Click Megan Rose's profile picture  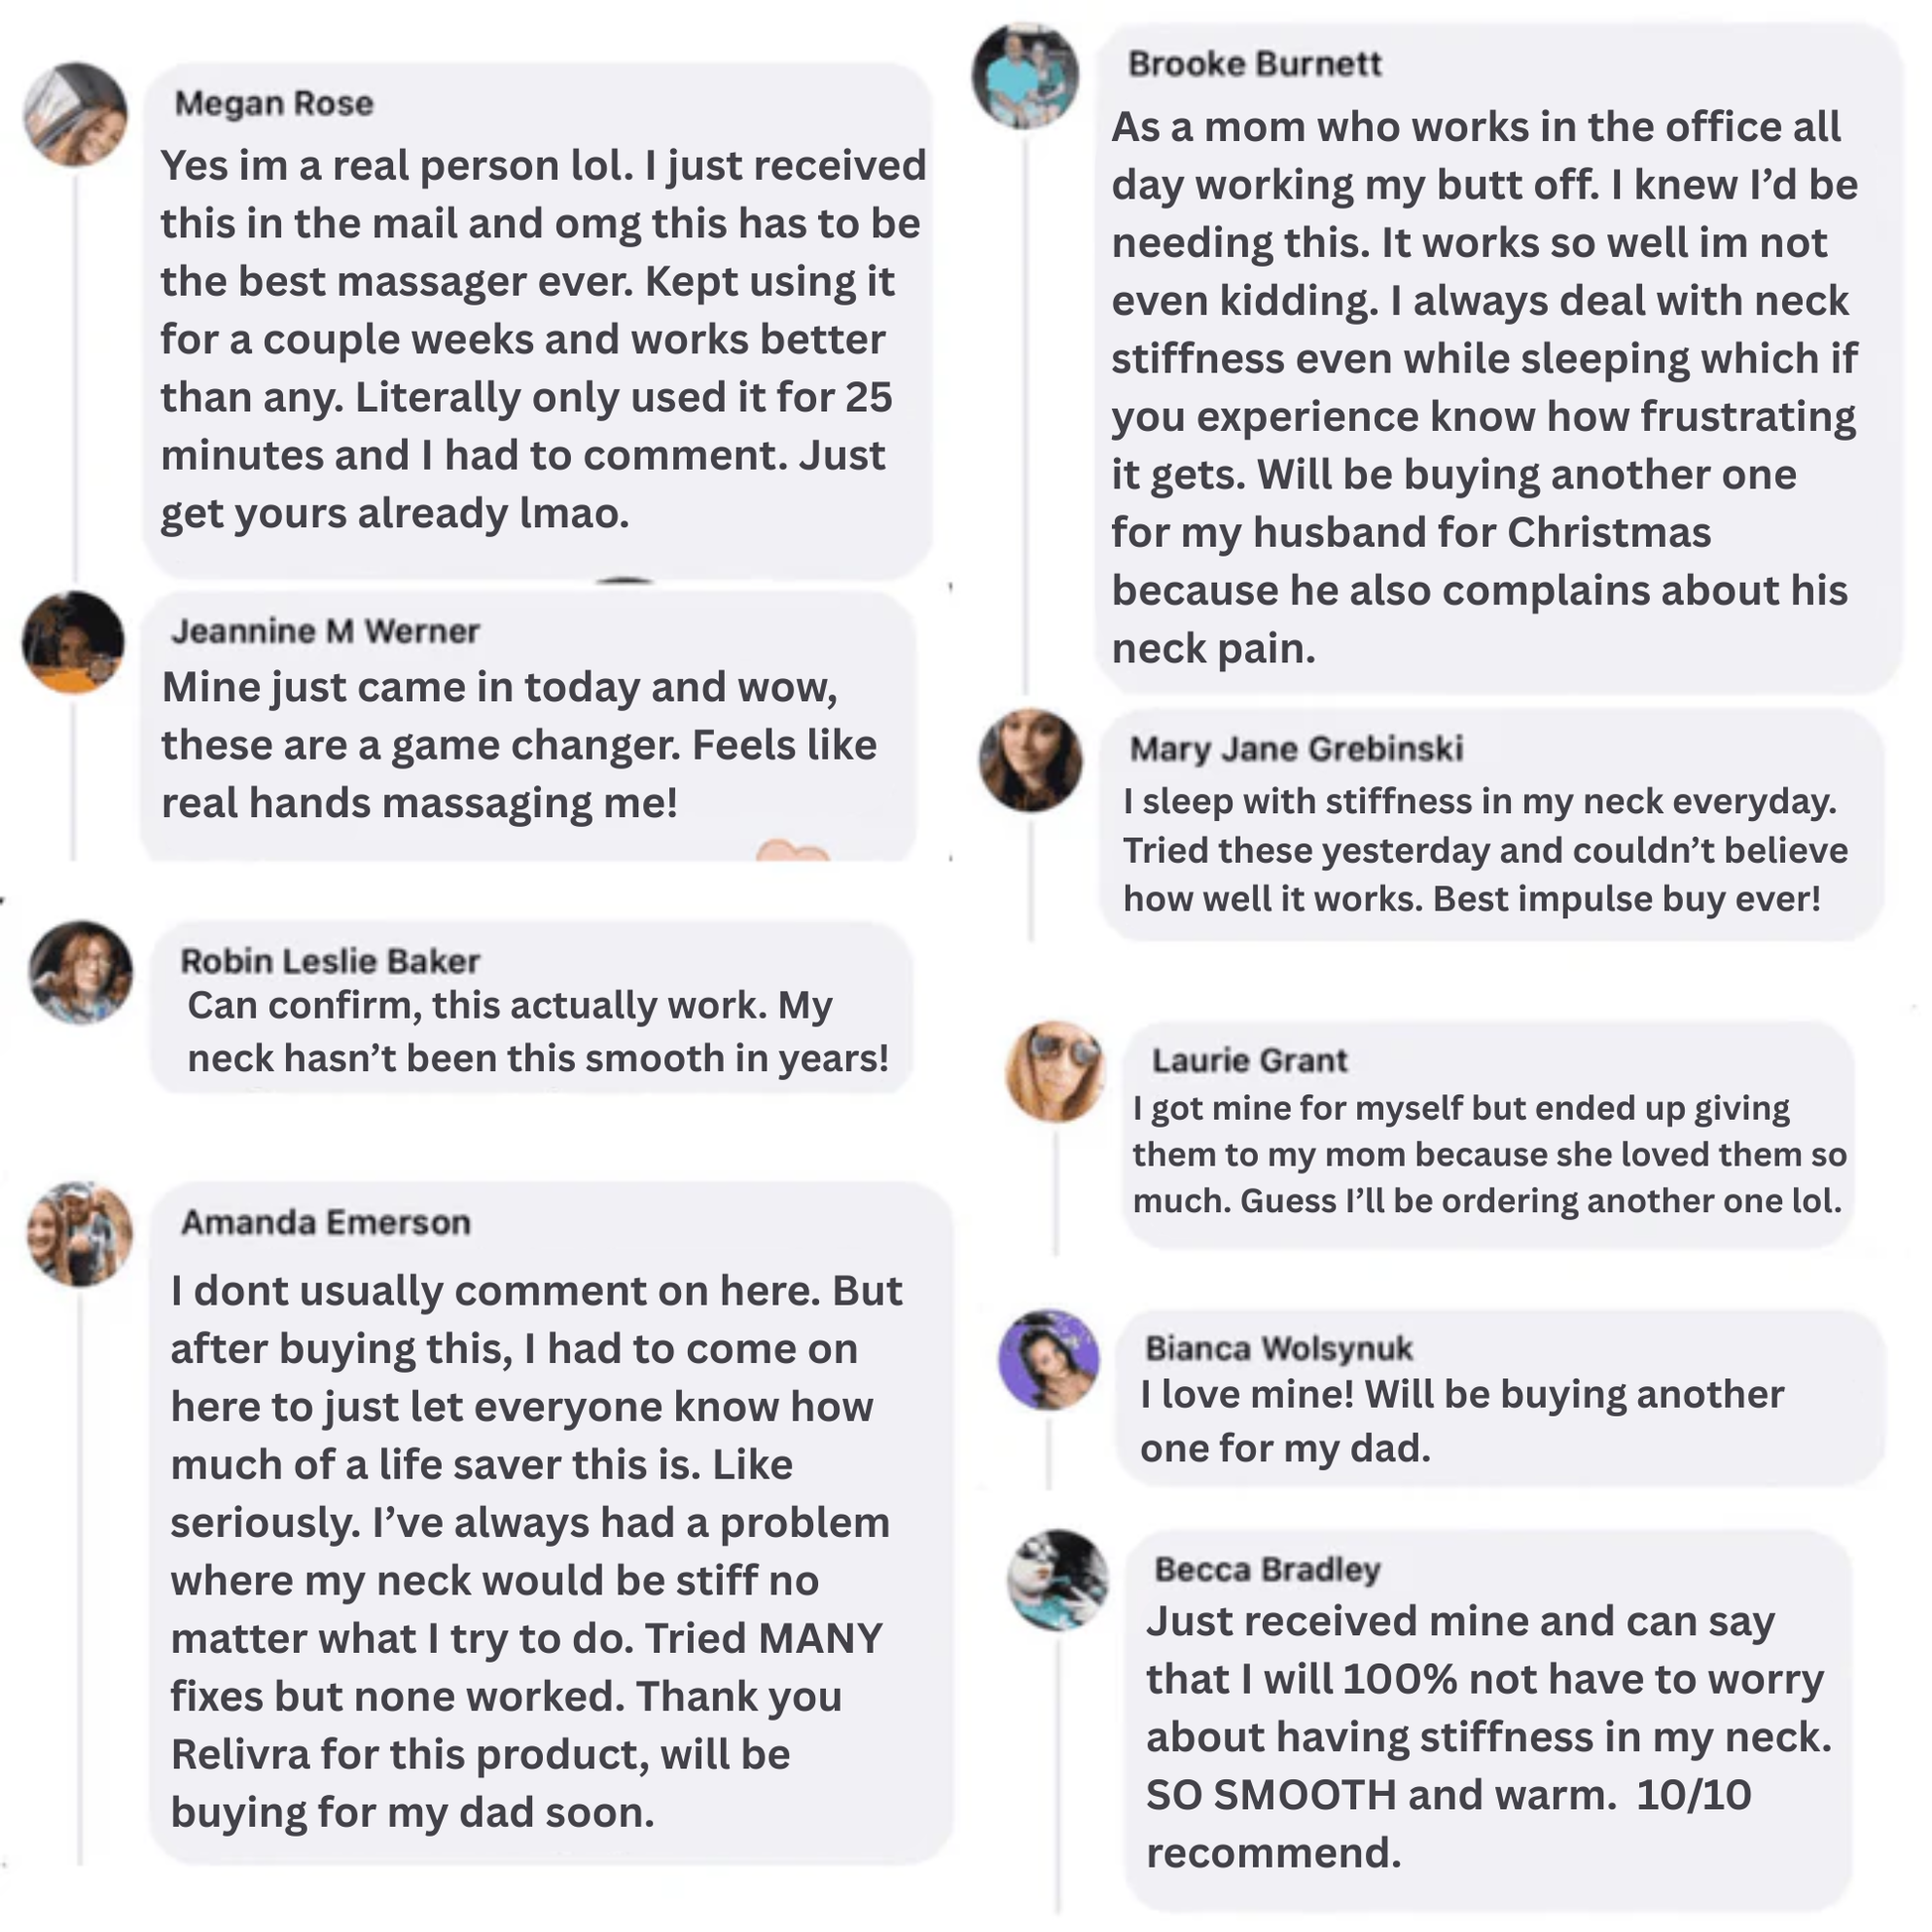tap(76, 115)
